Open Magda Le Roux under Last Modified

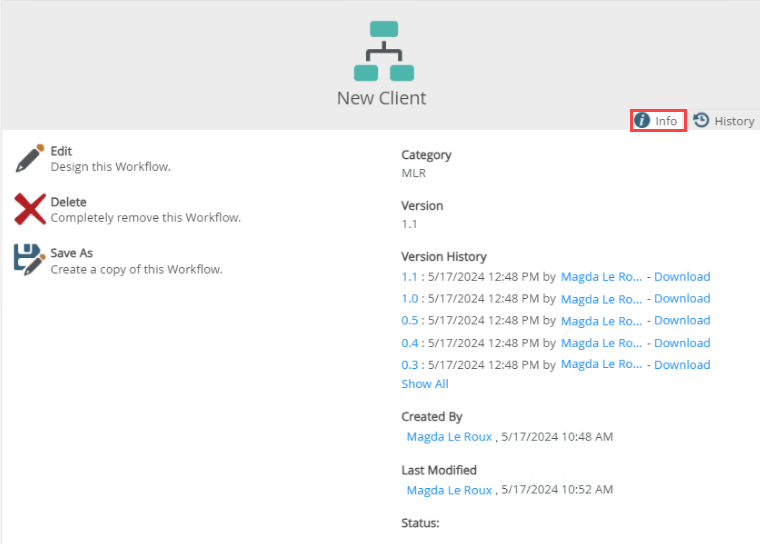[449, 490]
